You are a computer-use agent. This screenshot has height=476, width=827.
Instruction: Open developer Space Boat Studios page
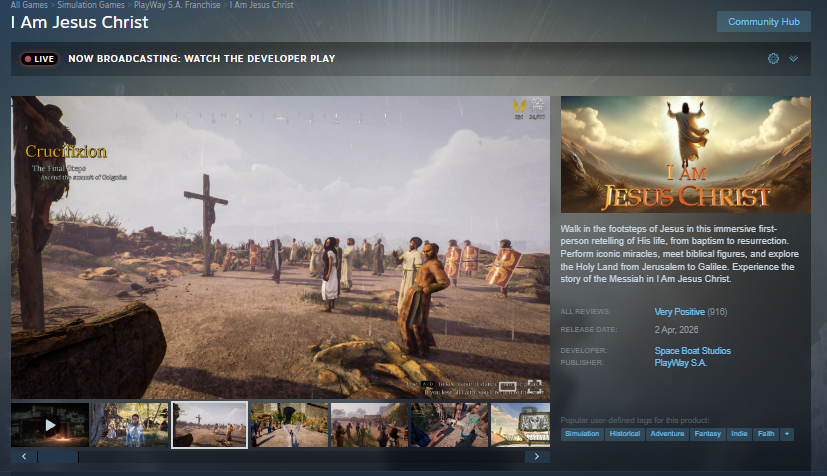tap(693, 351)
